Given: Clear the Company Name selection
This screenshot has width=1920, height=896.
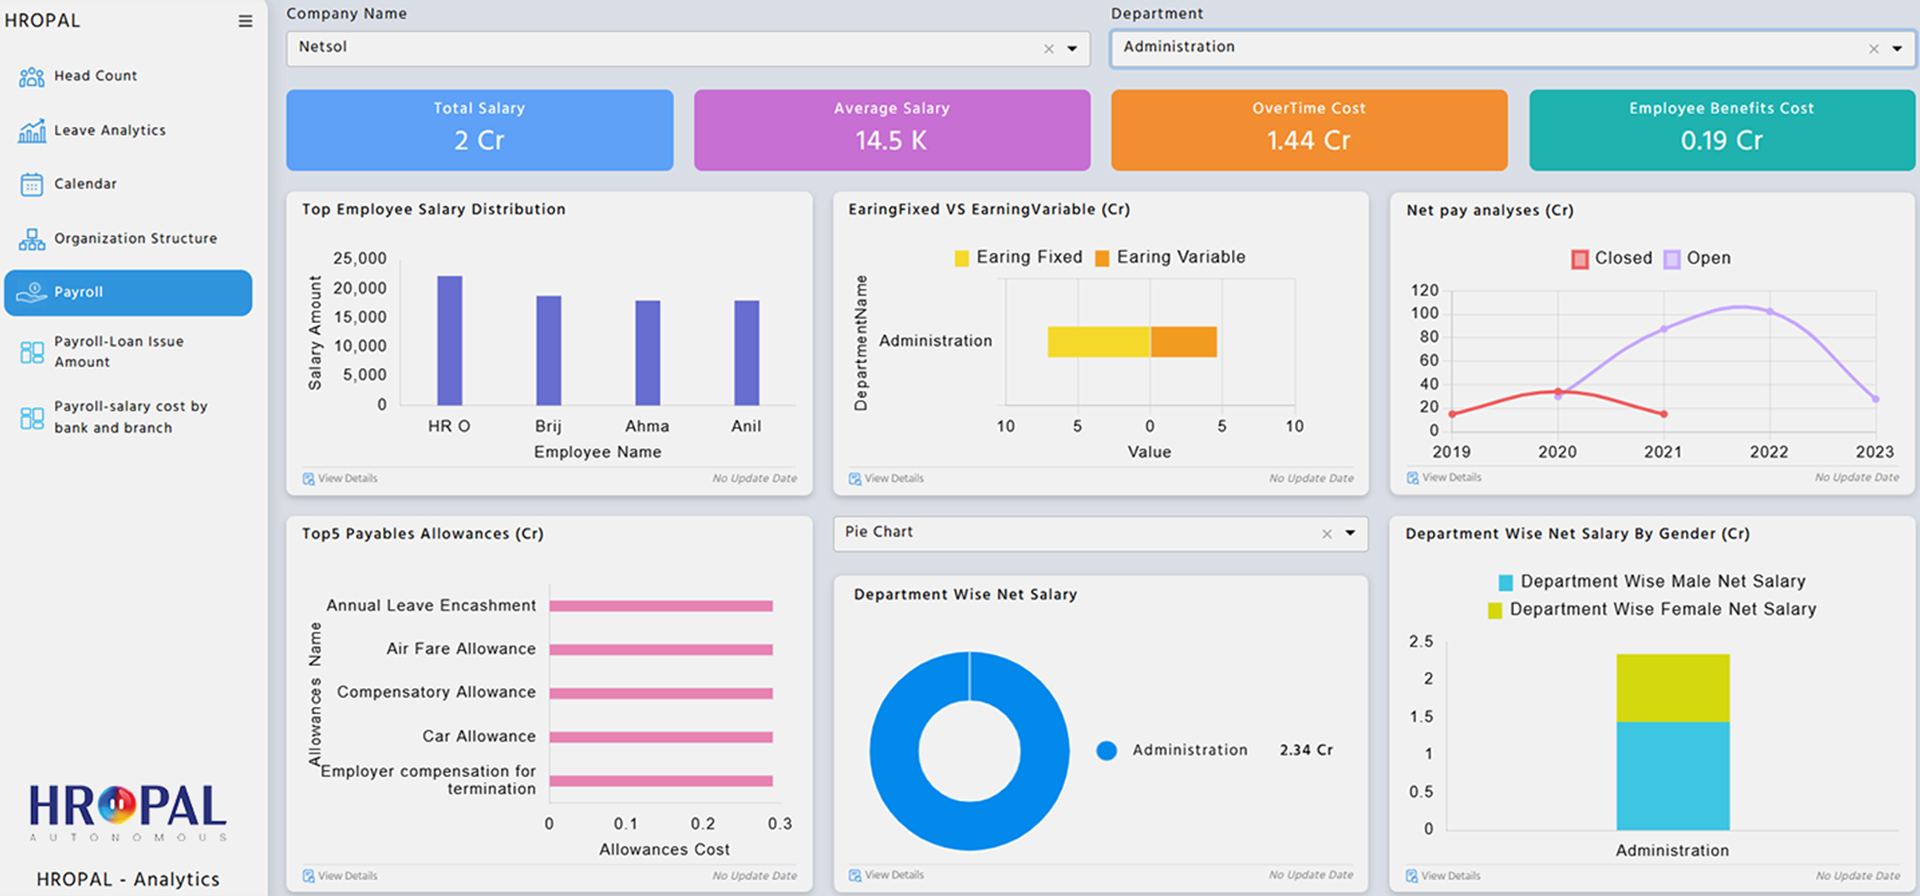Looking at the screenshot, I should click(1049, 48).
